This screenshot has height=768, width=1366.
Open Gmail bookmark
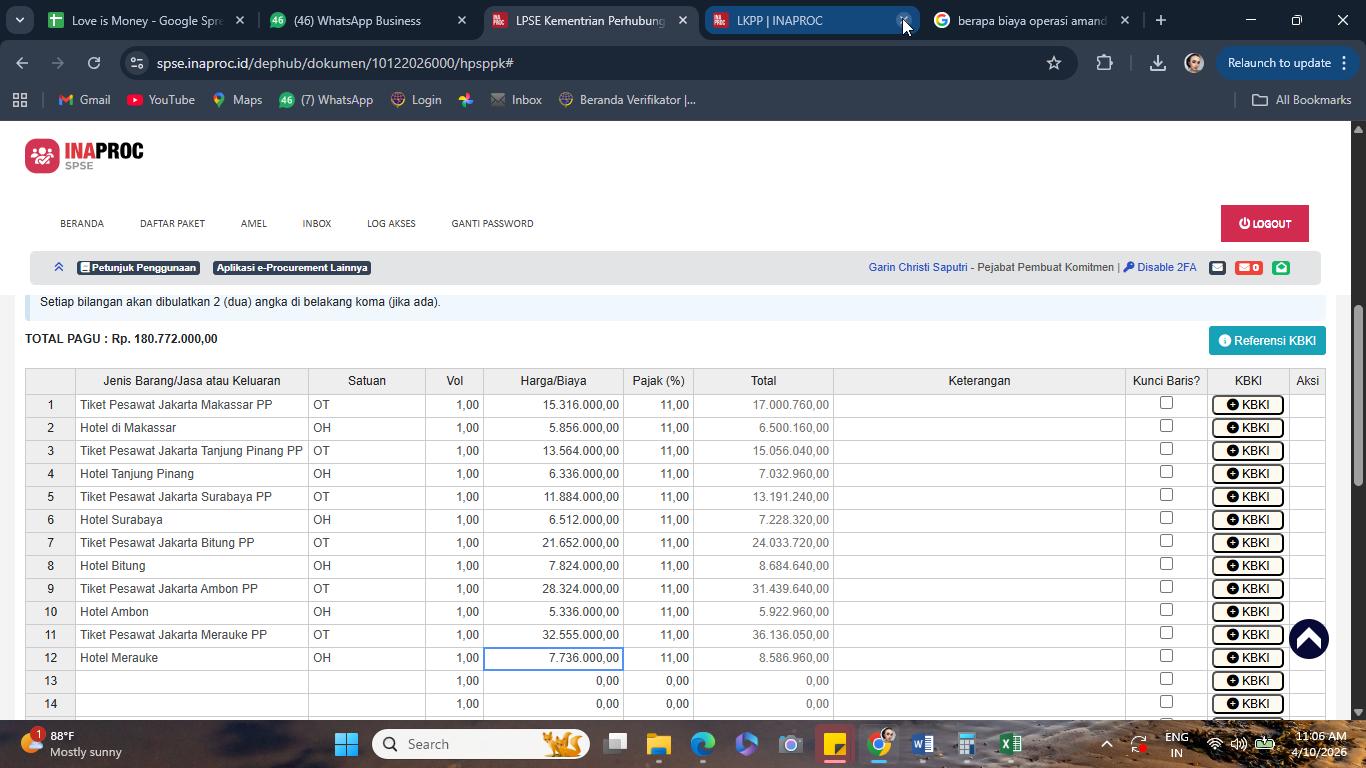(x=84, y=100)
